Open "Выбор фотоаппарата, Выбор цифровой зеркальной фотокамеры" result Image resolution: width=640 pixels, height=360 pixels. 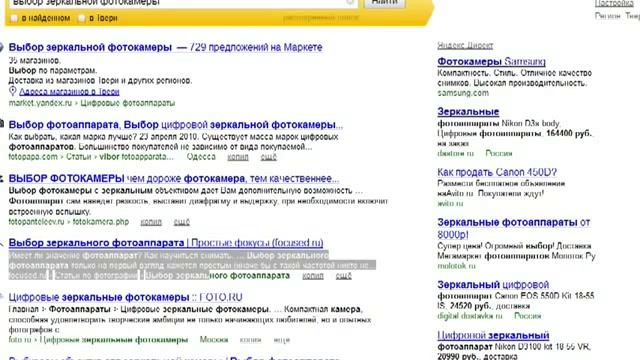176,124
